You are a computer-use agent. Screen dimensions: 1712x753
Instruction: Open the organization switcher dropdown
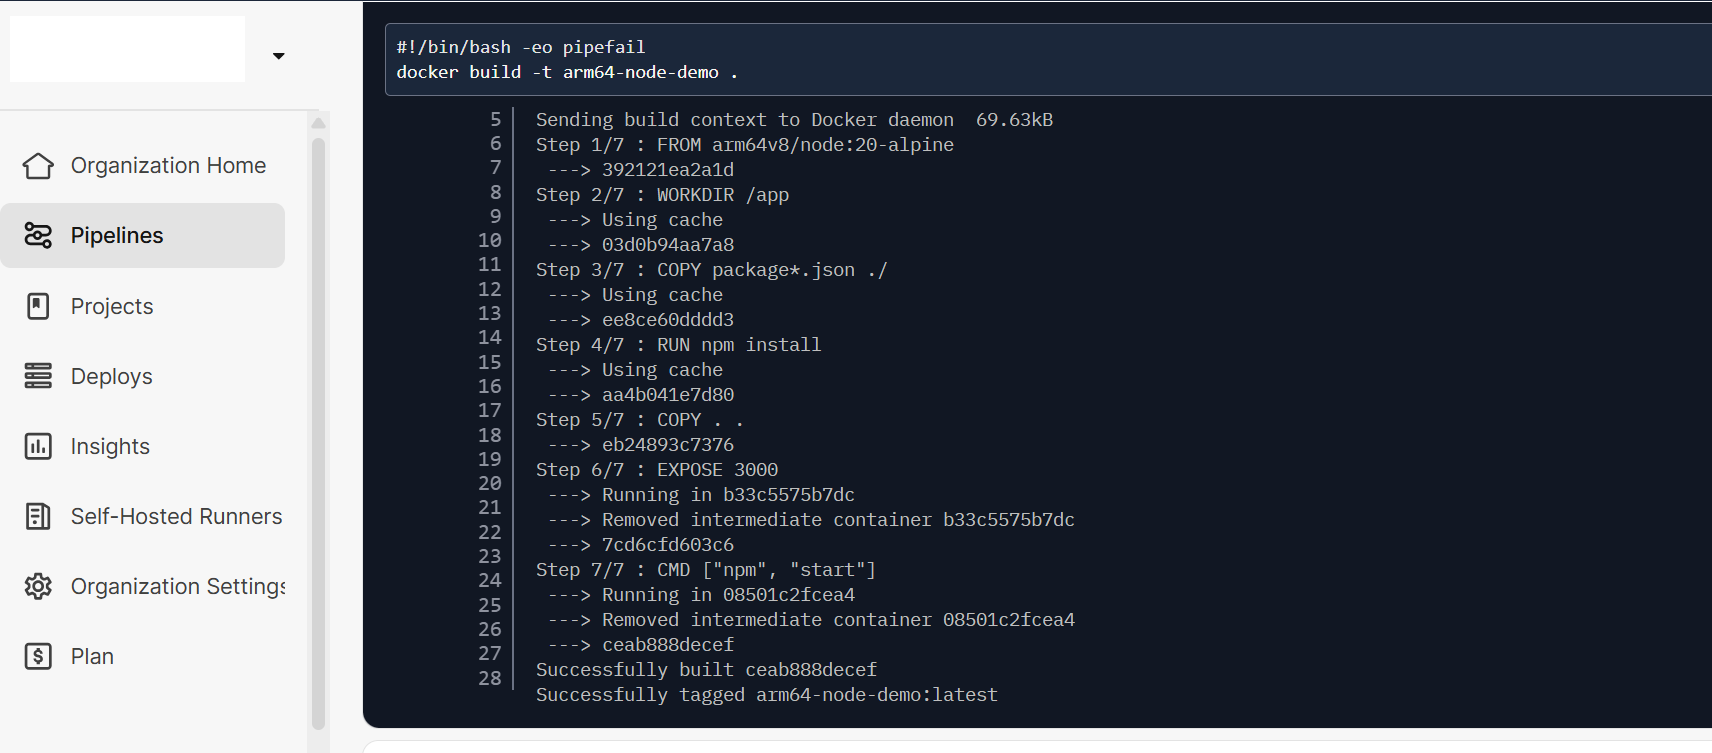(x=278, y=56)
